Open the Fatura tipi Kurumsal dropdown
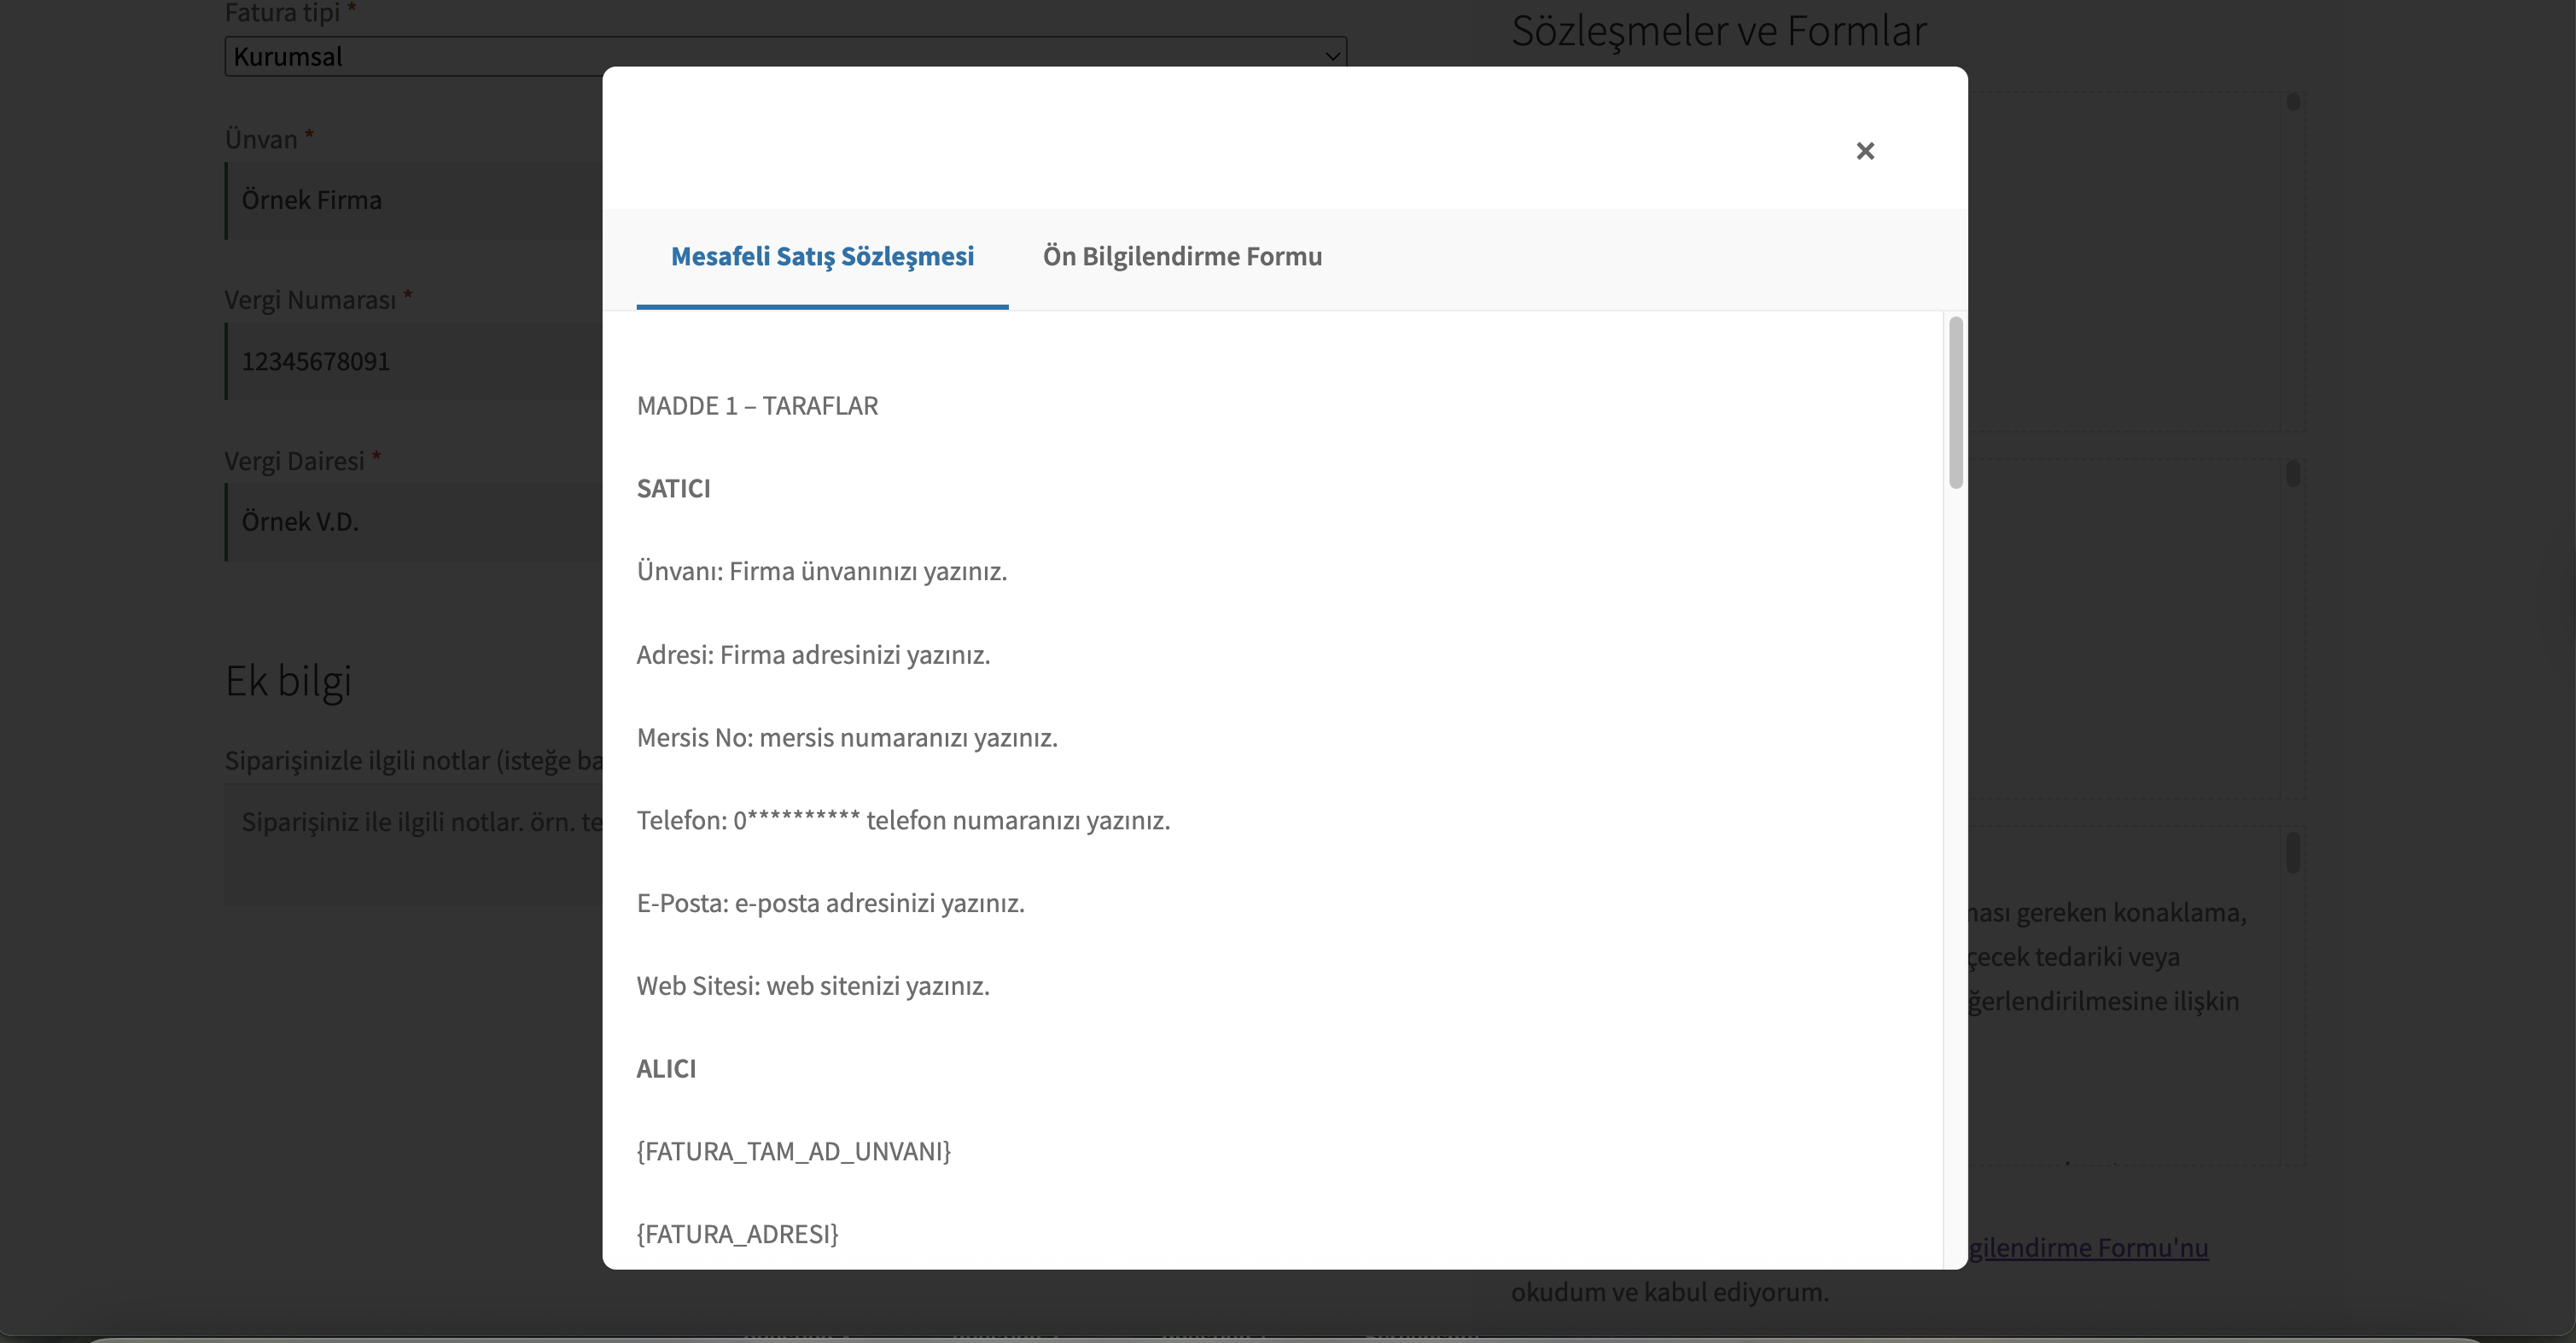 (x=420, y=56)
